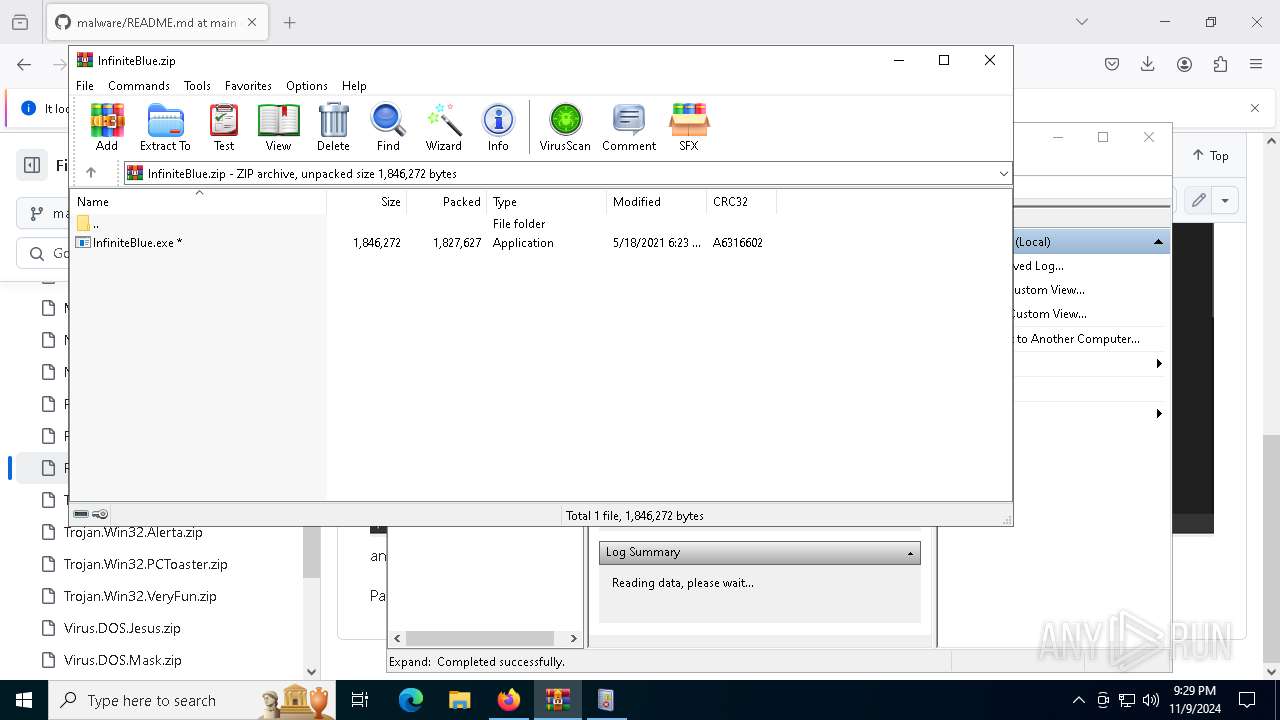The width and height of the screenshot is (1280, 720).
Task: Click the horizontal scrollbar right arrow
Action: (573, 638)
